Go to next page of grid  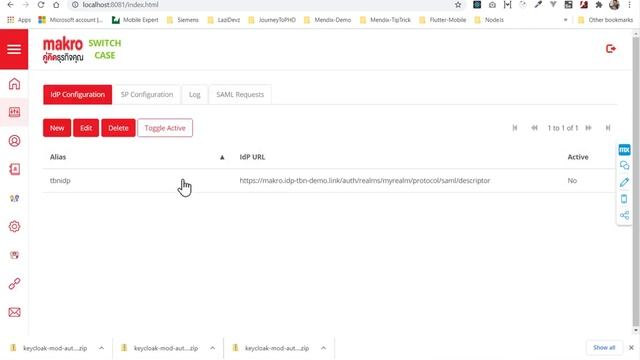(x=589, y=128)
